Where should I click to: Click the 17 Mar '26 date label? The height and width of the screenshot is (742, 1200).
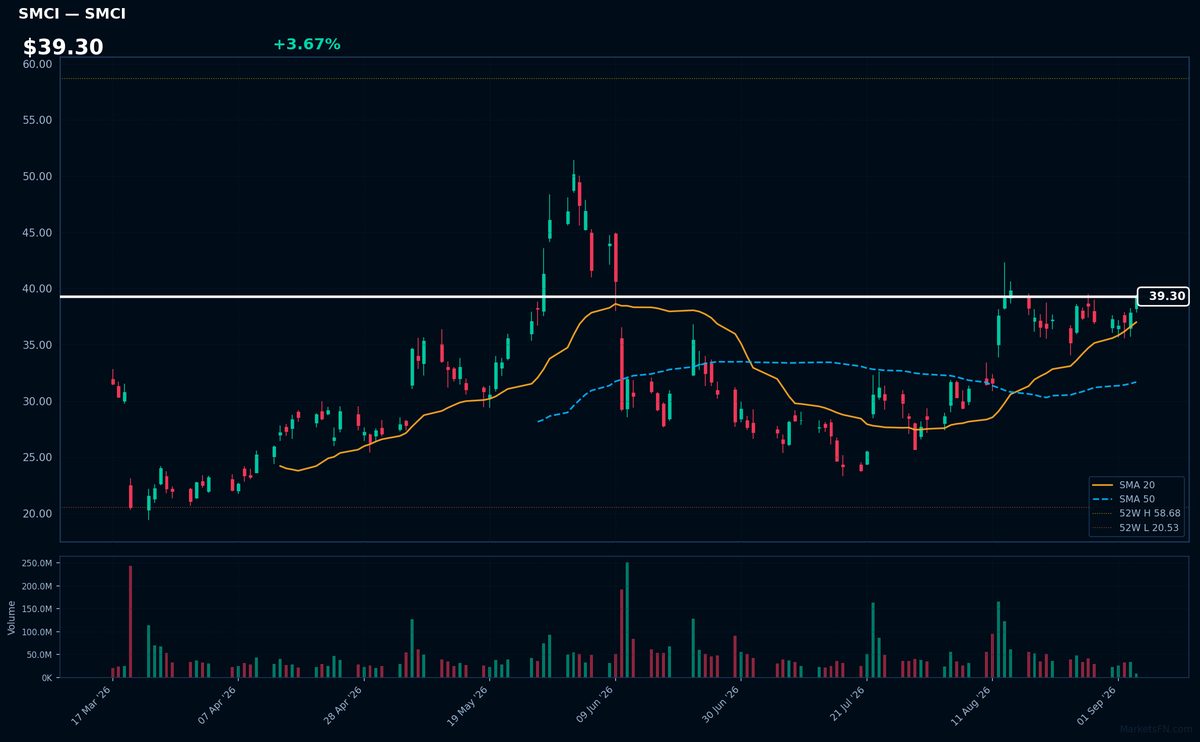[x=91, y=705]
